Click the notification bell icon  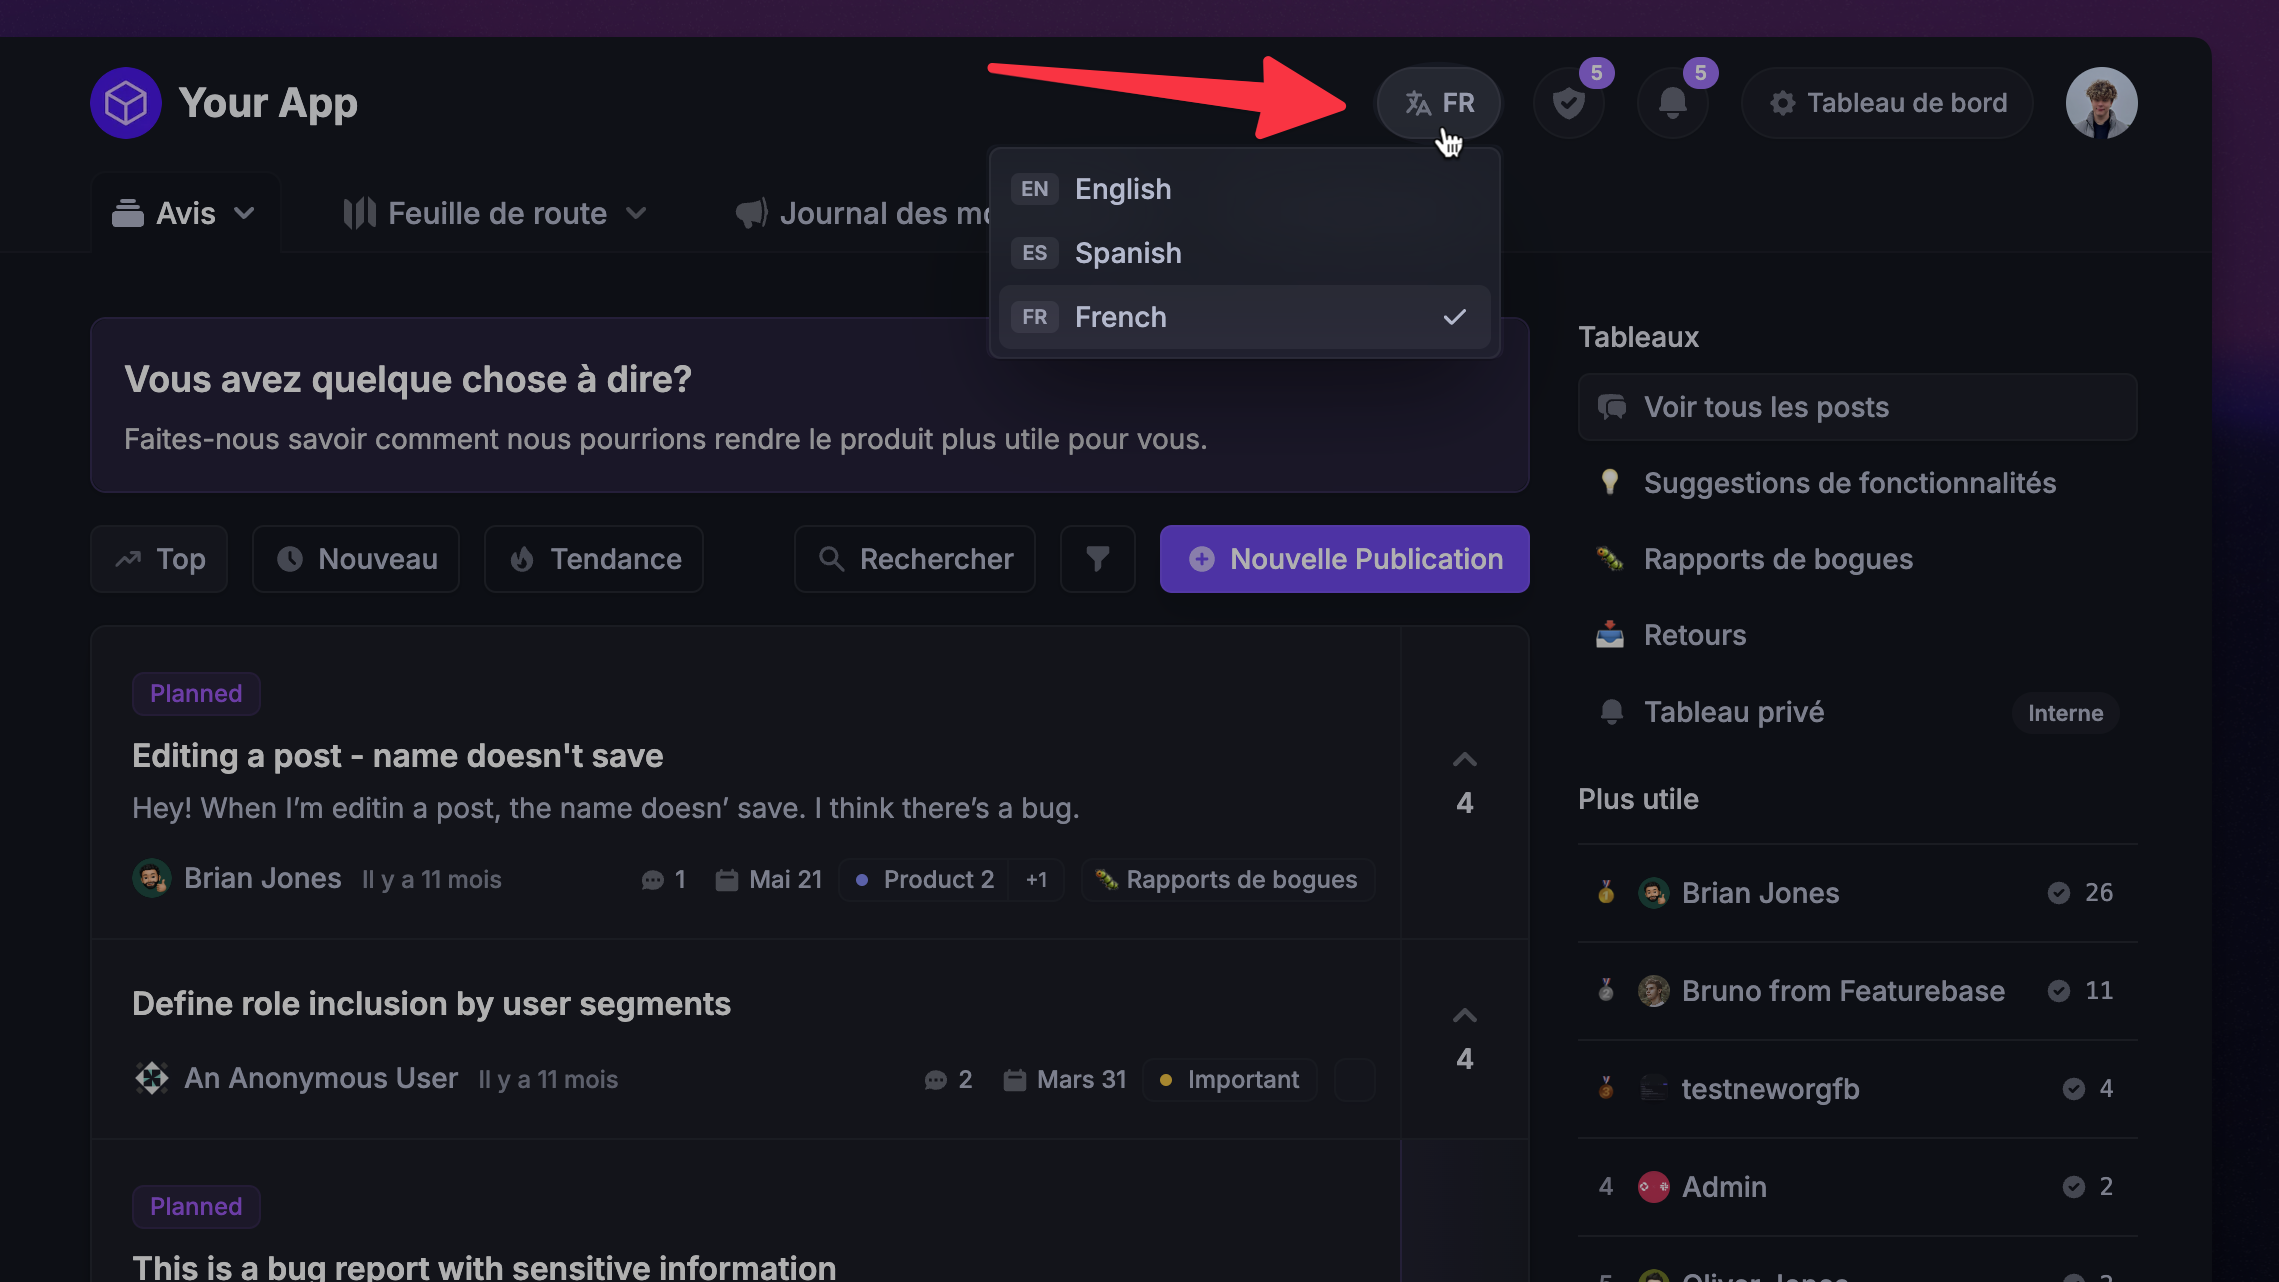pos(1672,103)
